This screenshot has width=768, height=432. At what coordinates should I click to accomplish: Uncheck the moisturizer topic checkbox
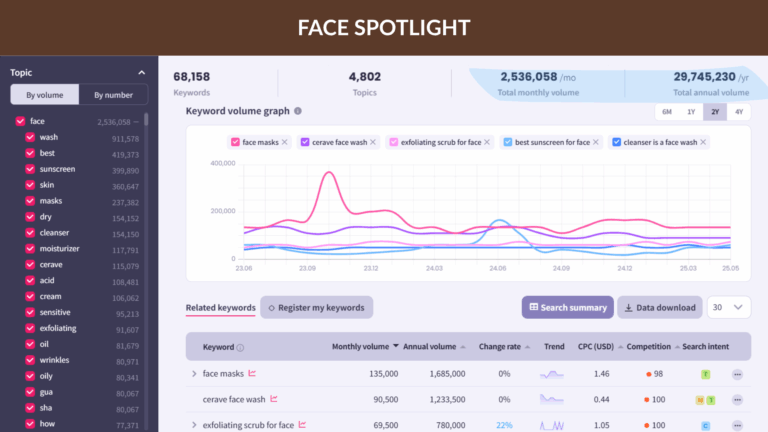click(x=30, y=249)
